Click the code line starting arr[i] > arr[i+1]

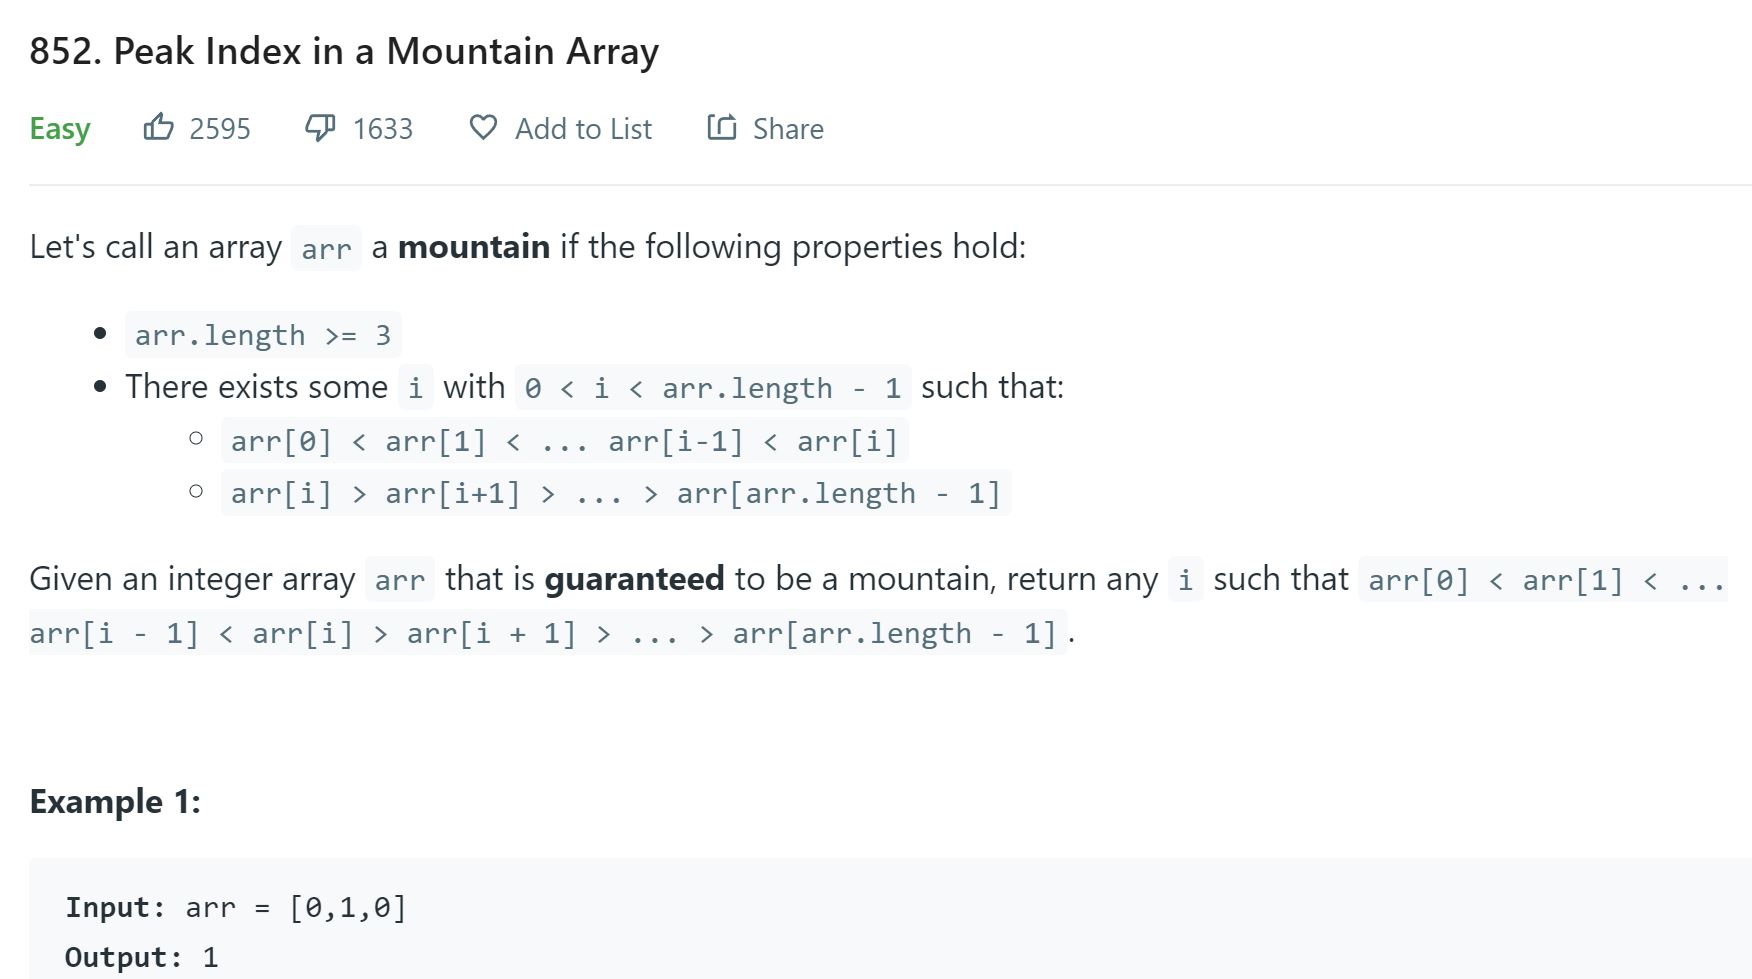(615, 493)
